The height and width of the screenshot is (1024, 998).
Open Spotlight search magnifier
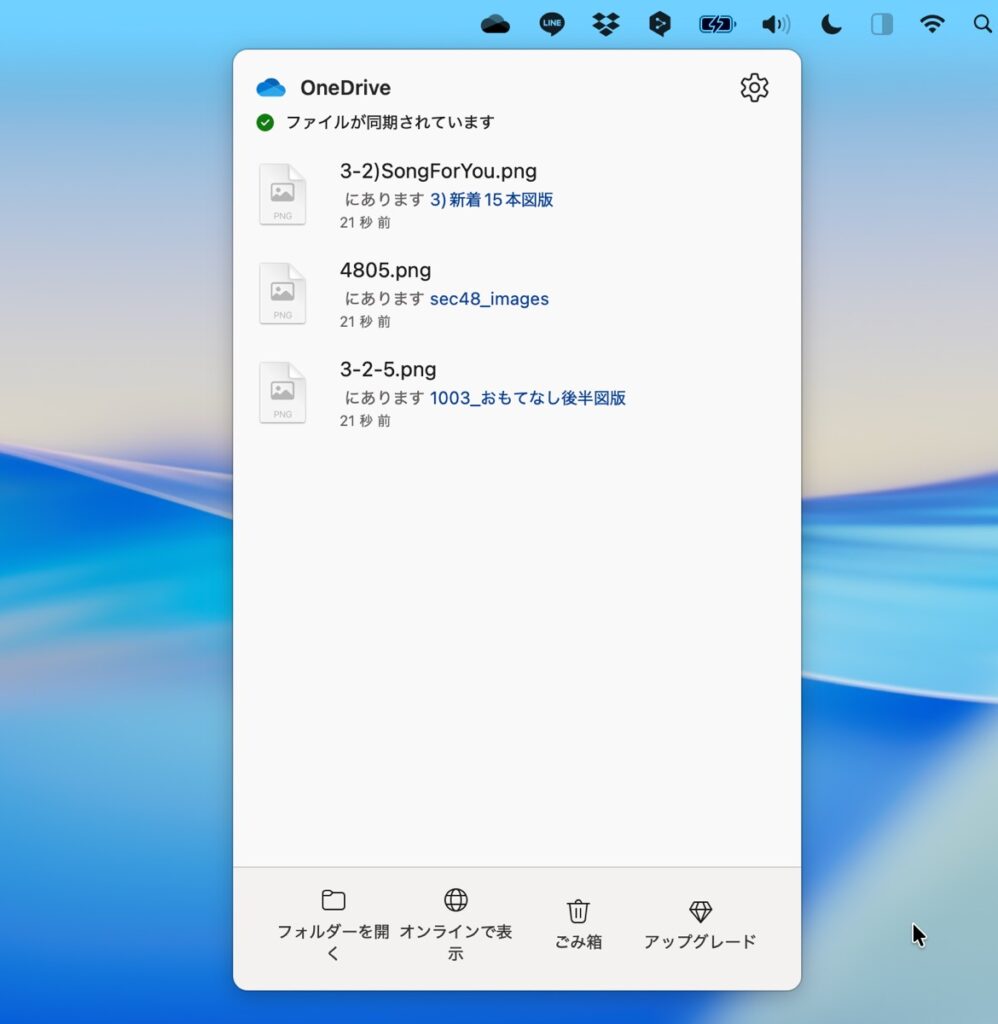point(982,24)
